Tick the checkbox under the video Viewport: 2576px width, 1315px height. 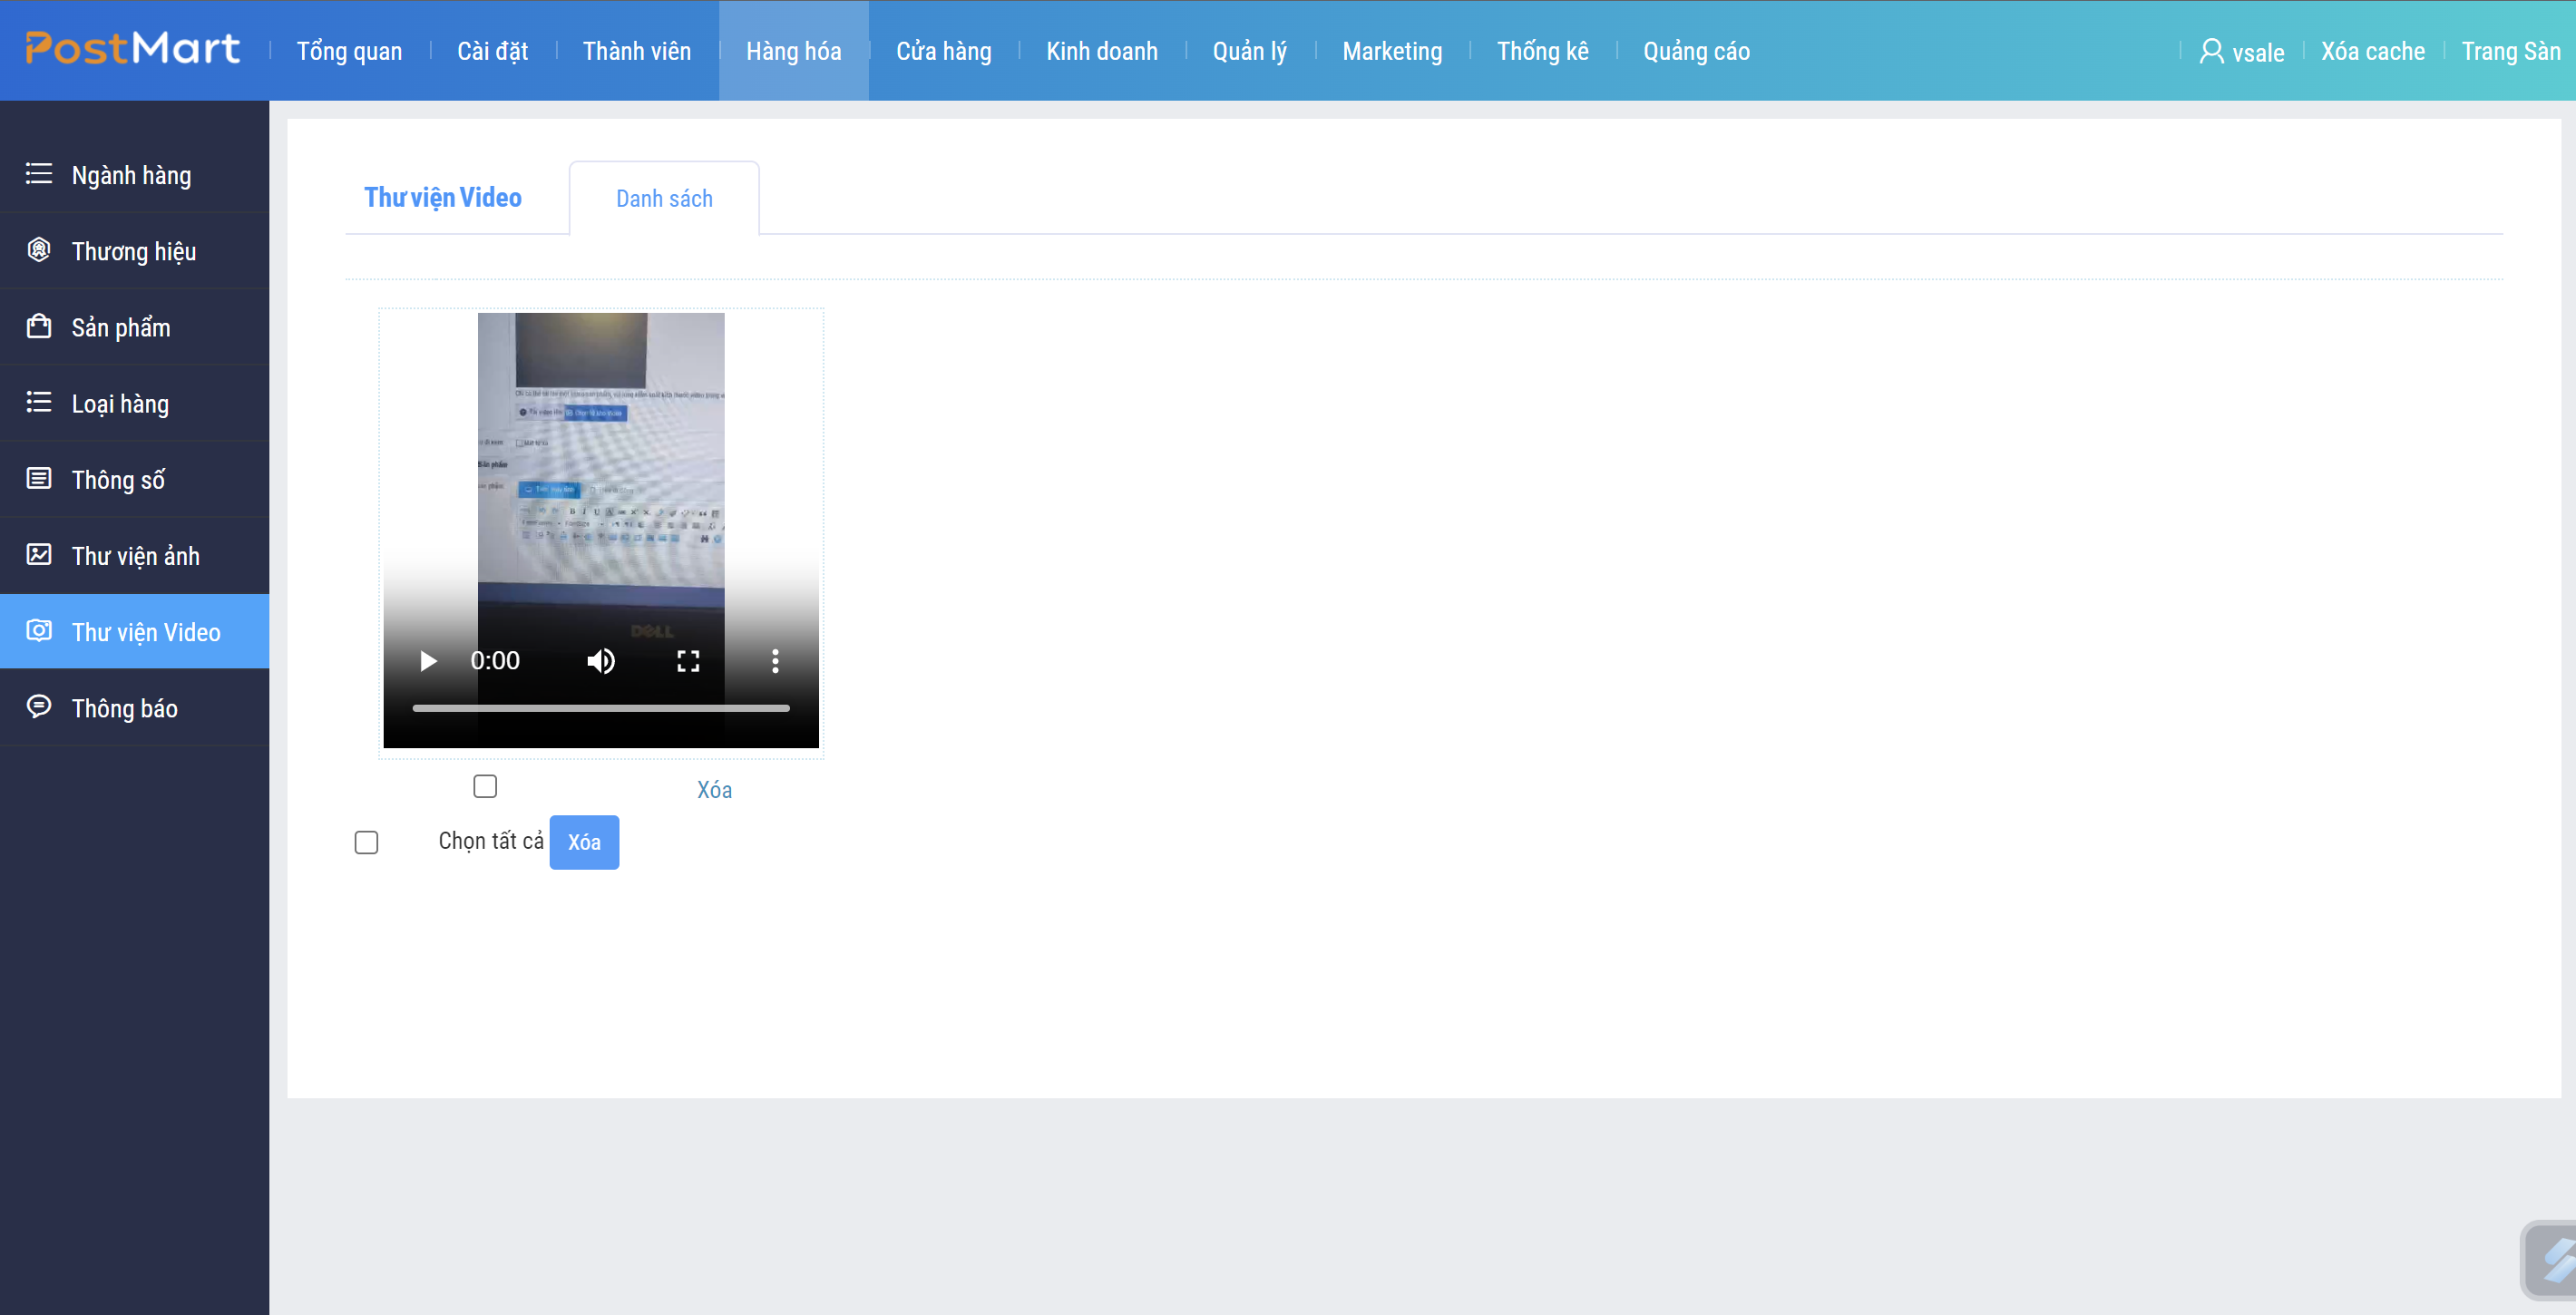click(x=485, y=787)
